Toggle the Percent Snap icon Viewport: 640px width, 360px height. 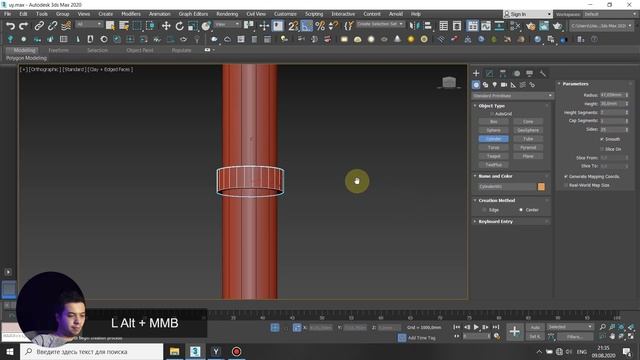click(320, 26)
